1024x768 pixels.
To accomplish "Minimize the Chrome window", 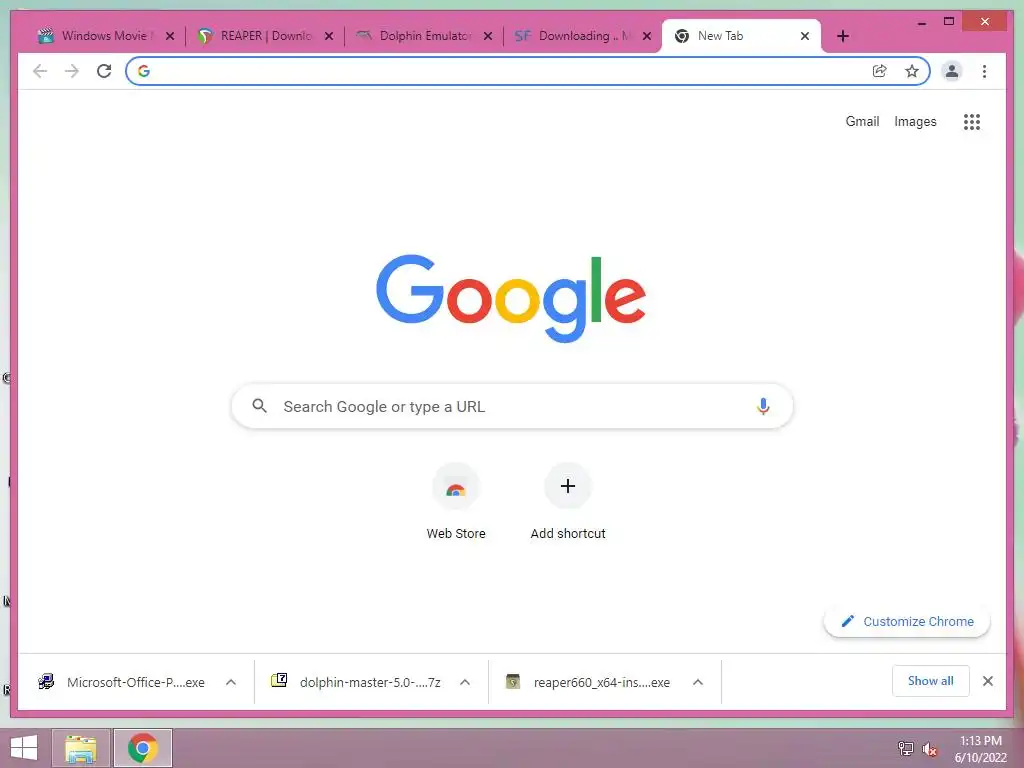I will click(x=921, y=22).
